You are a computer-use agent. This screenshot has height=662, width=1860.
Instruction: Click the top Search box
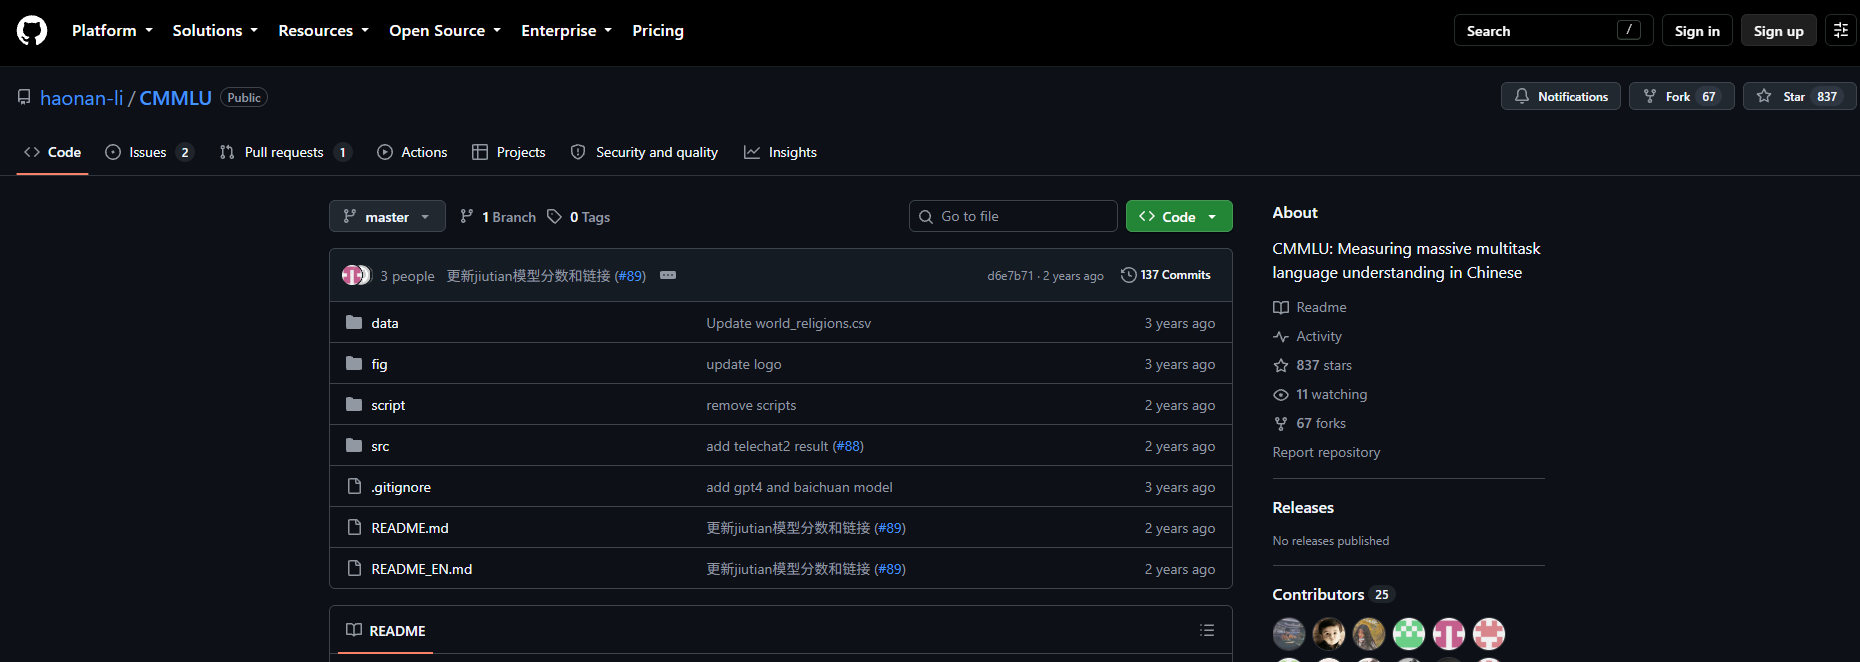[x=1553, y=31]
